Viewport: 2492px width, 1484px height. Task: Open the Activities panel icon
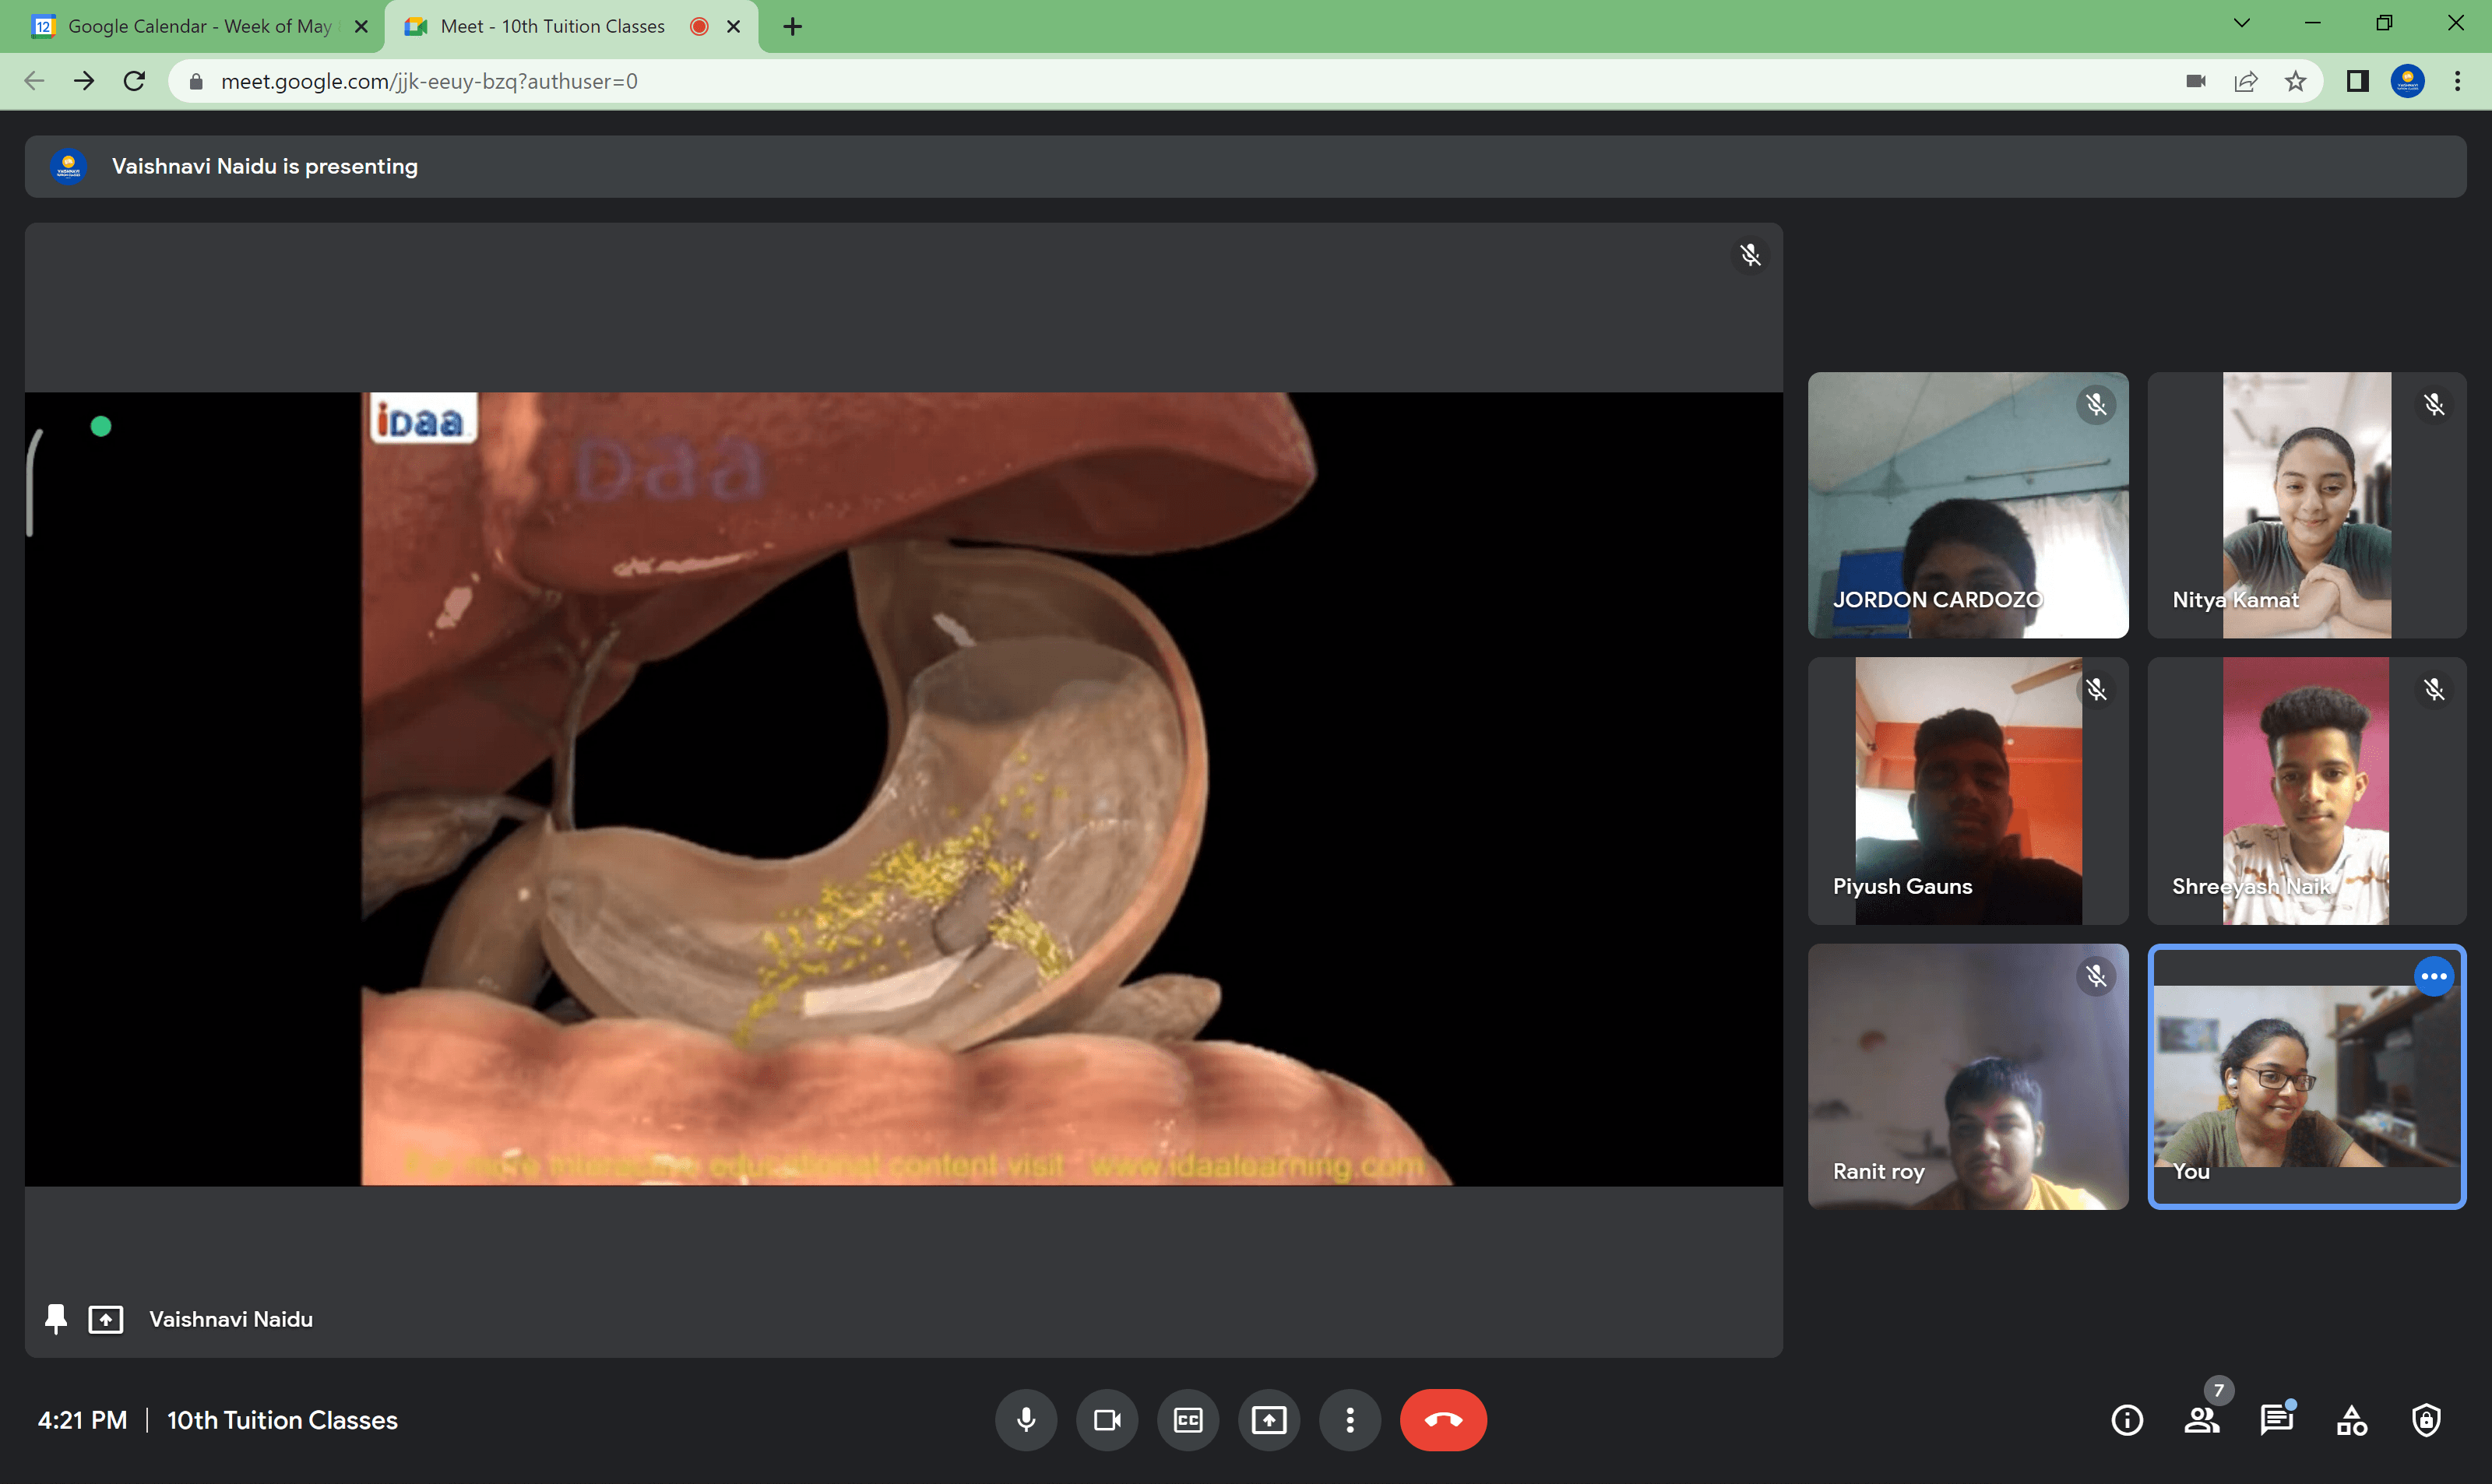tap(2351, 1420)
